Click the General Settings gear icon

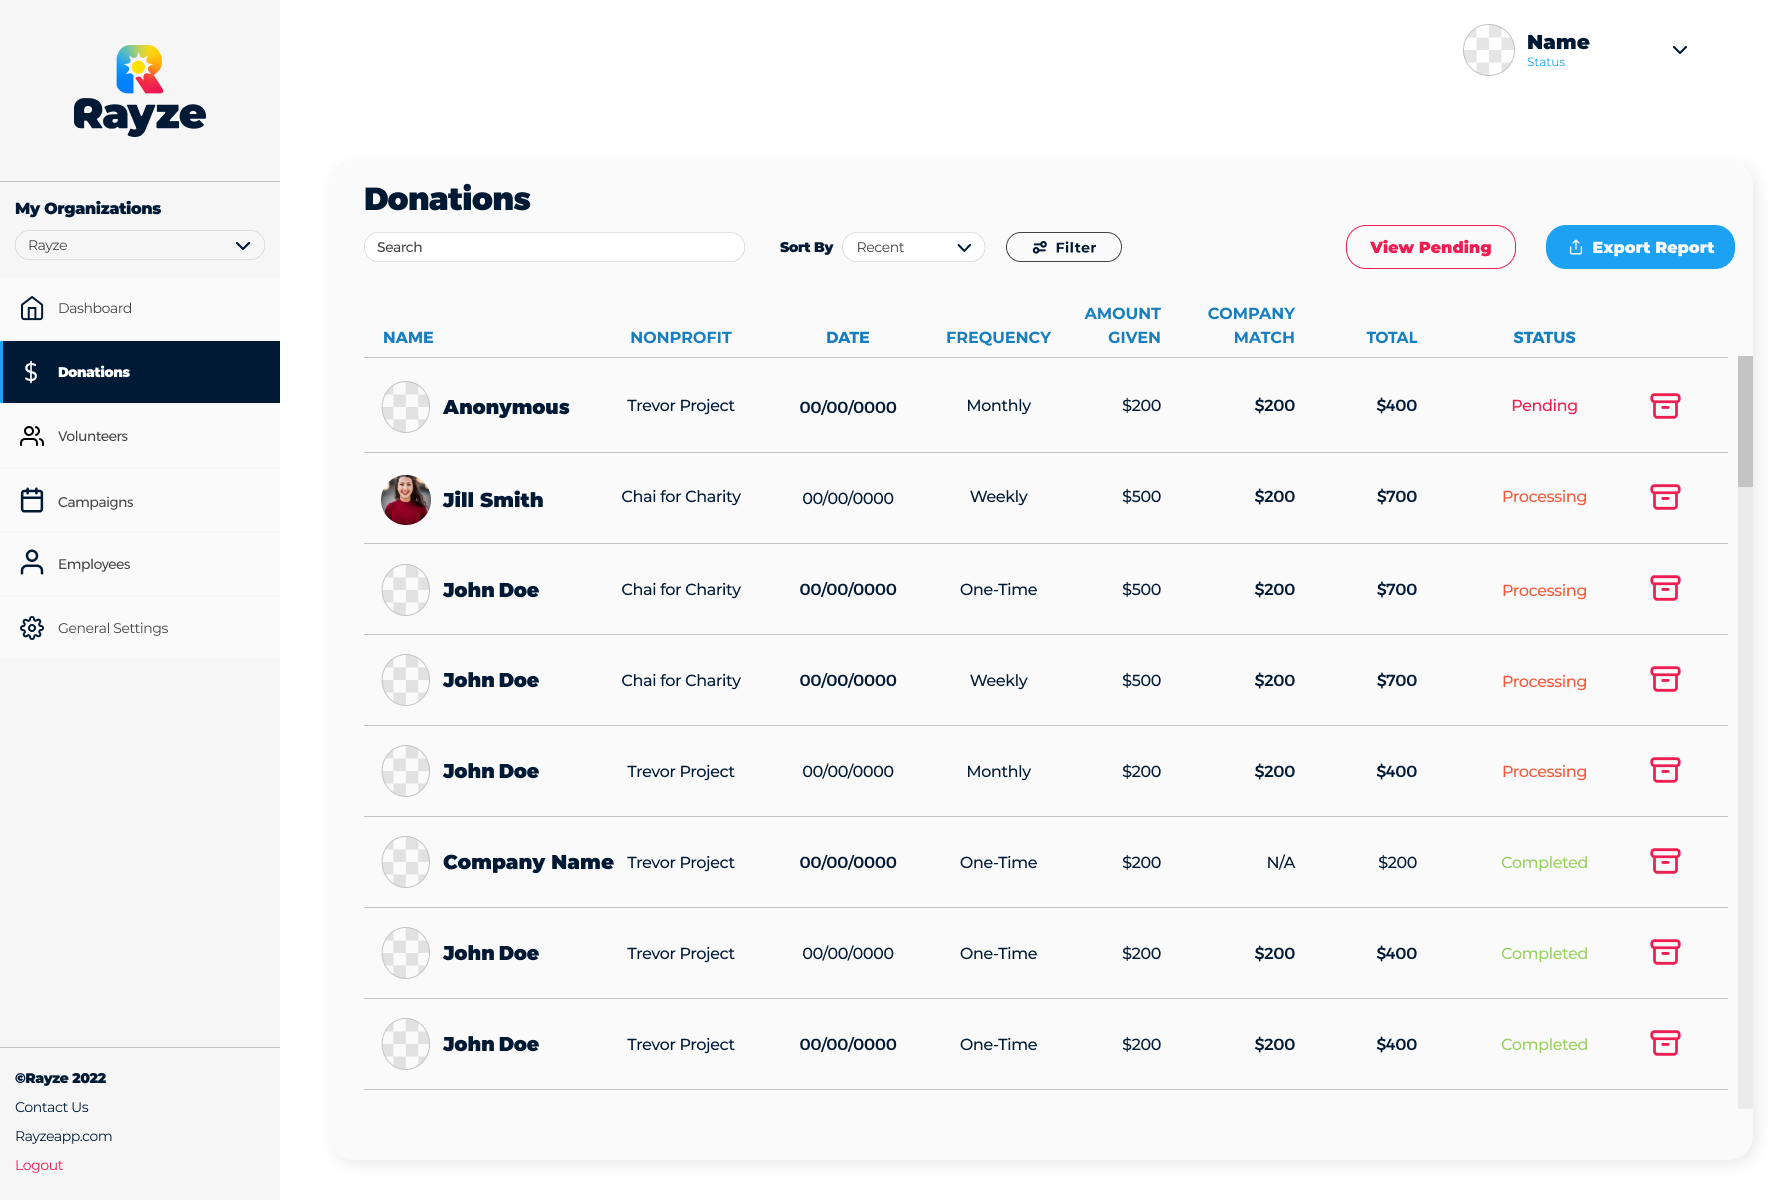click(x=32, y=628)
